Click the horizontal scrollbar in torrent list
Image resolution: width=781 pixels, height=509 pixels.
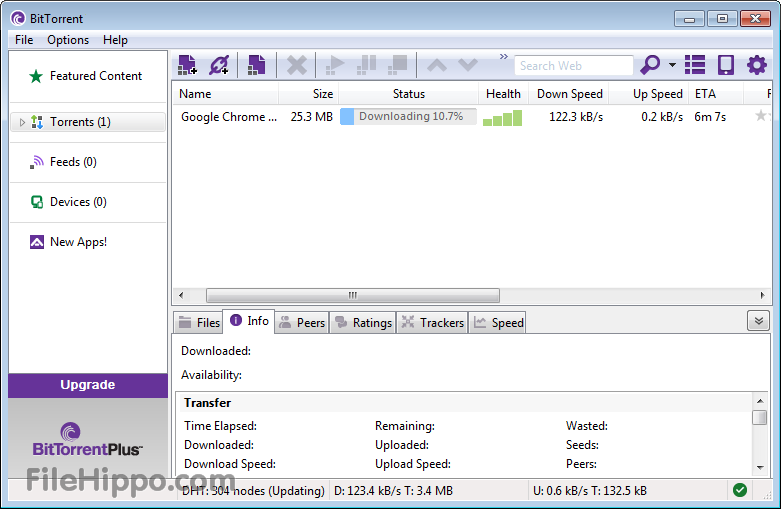[352, 296]
